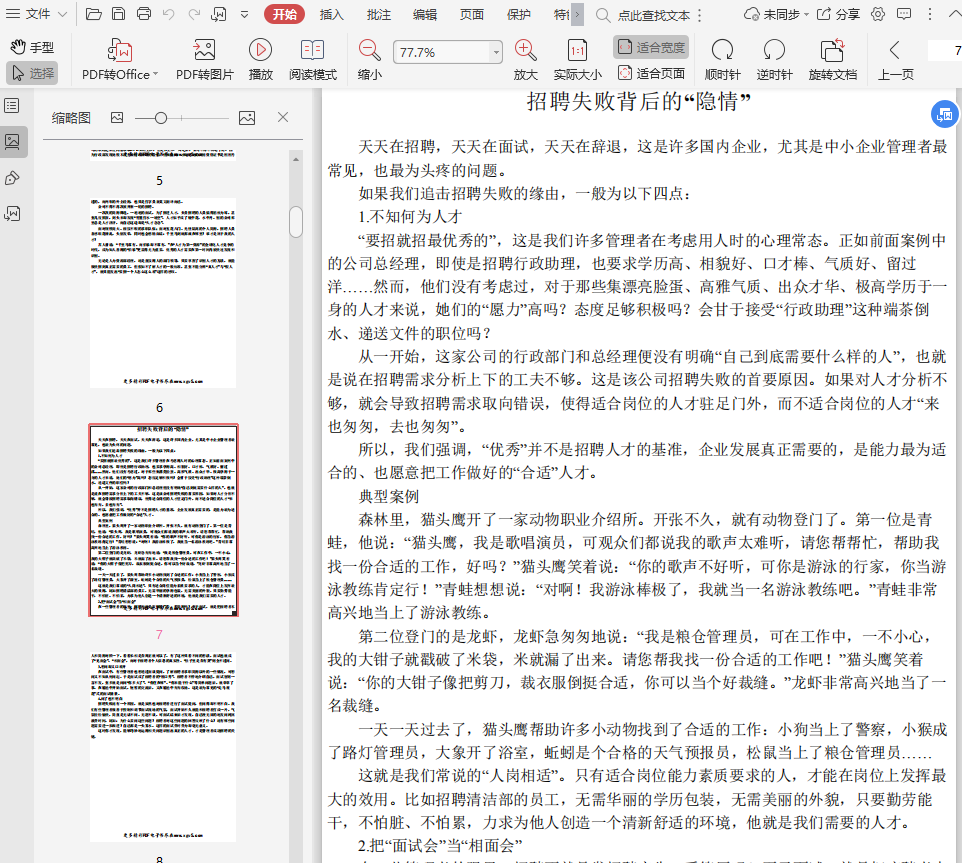Click the PDF转图片 tool
The width and height of the screenshot is (962, 863).
point(205,59)
